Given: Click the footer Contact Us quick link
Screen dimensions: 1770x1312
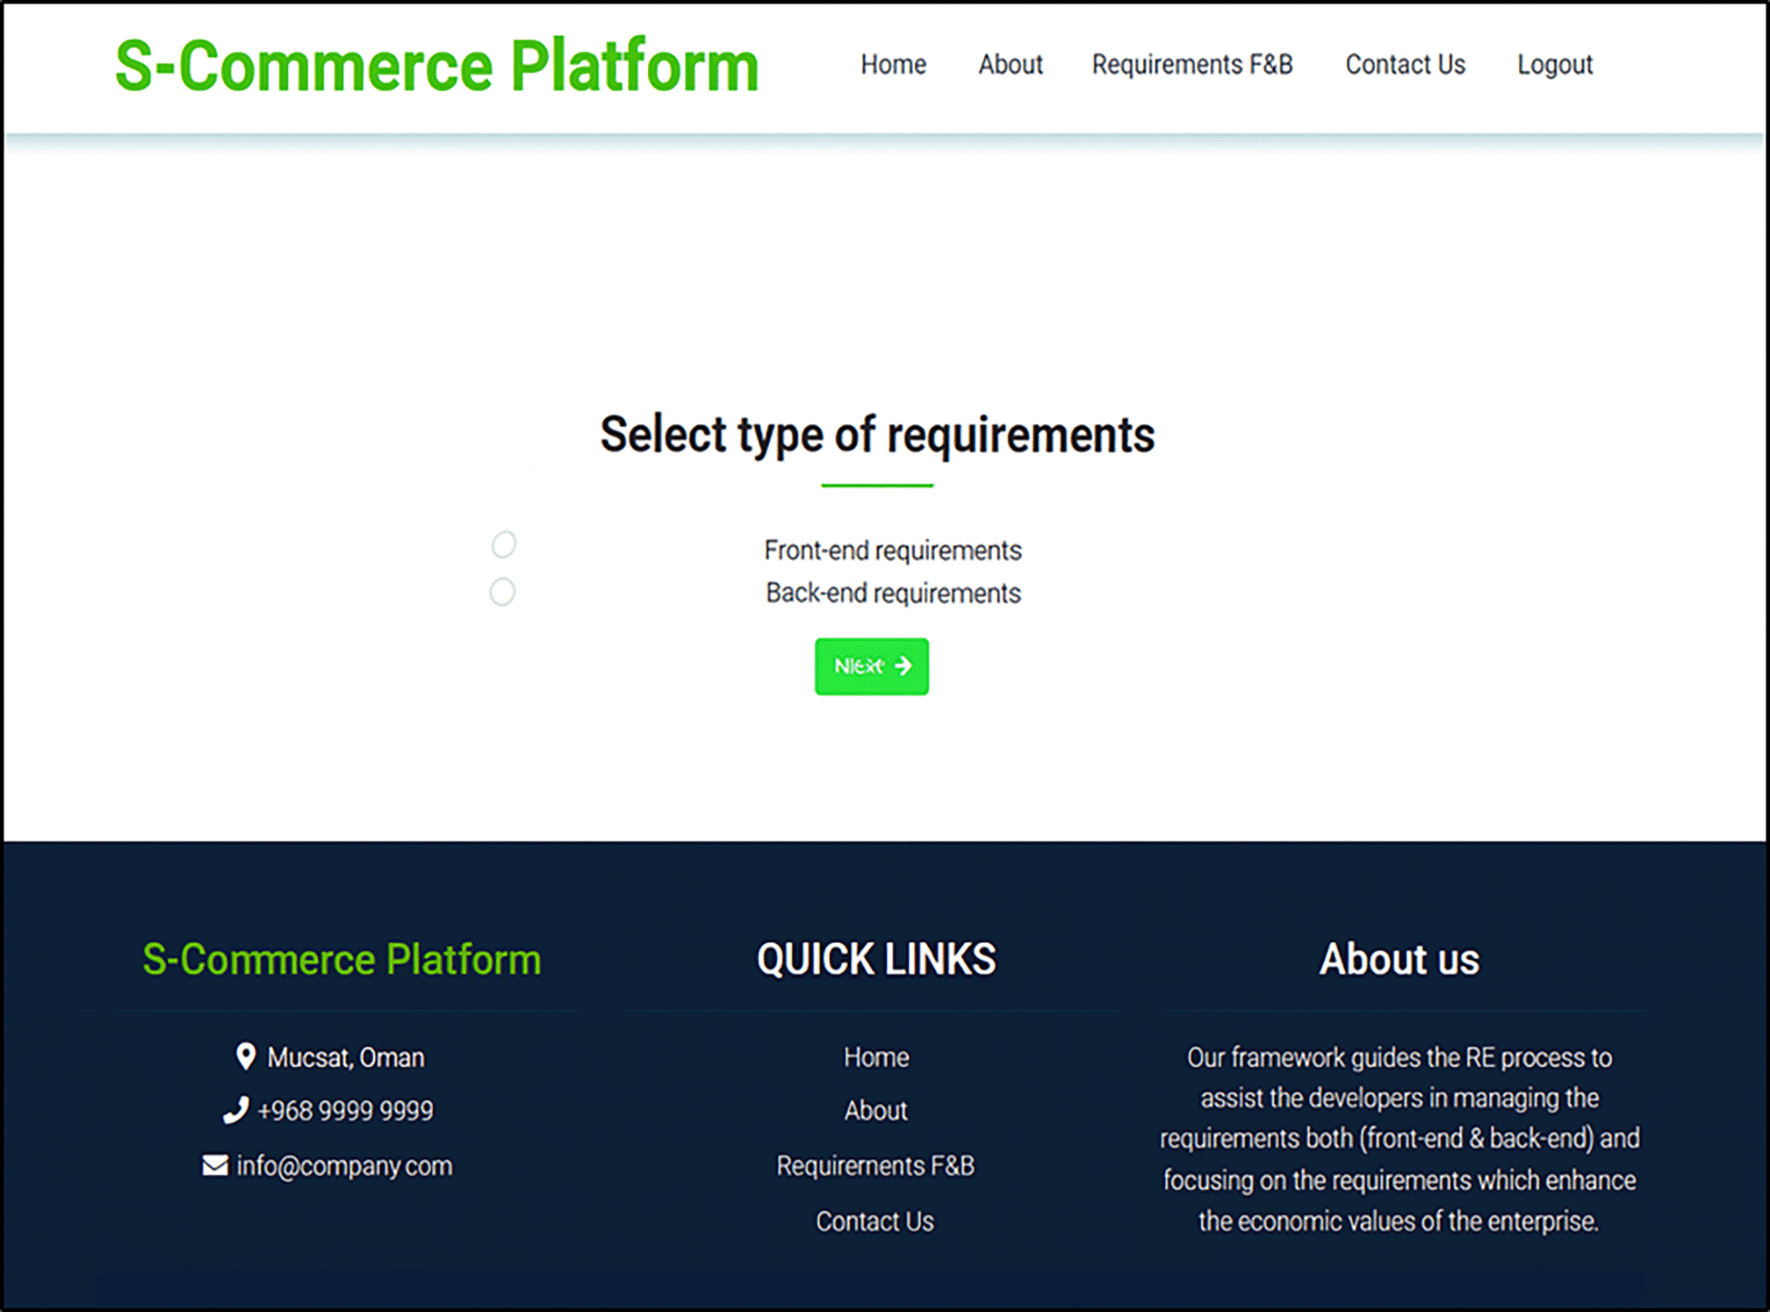Looking at the screenshot, I should tap(875, 1221).
